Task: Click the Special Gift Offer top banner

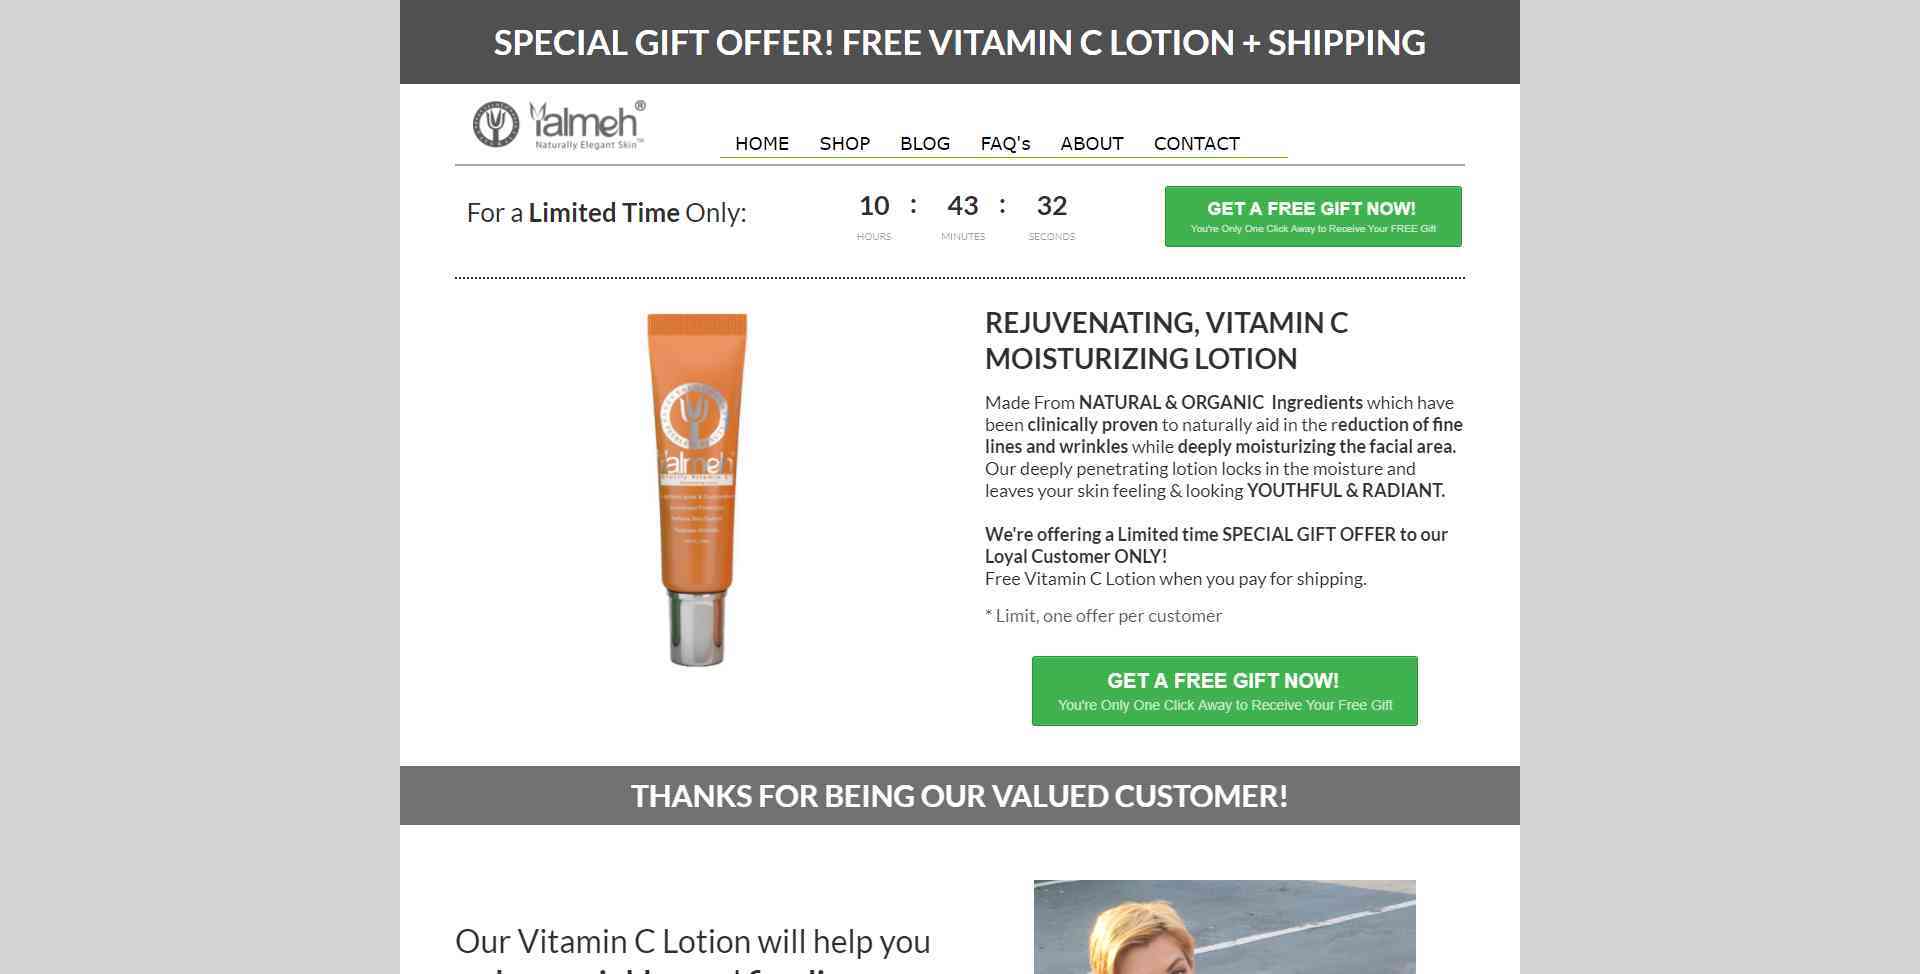Action: click(960, 42)
